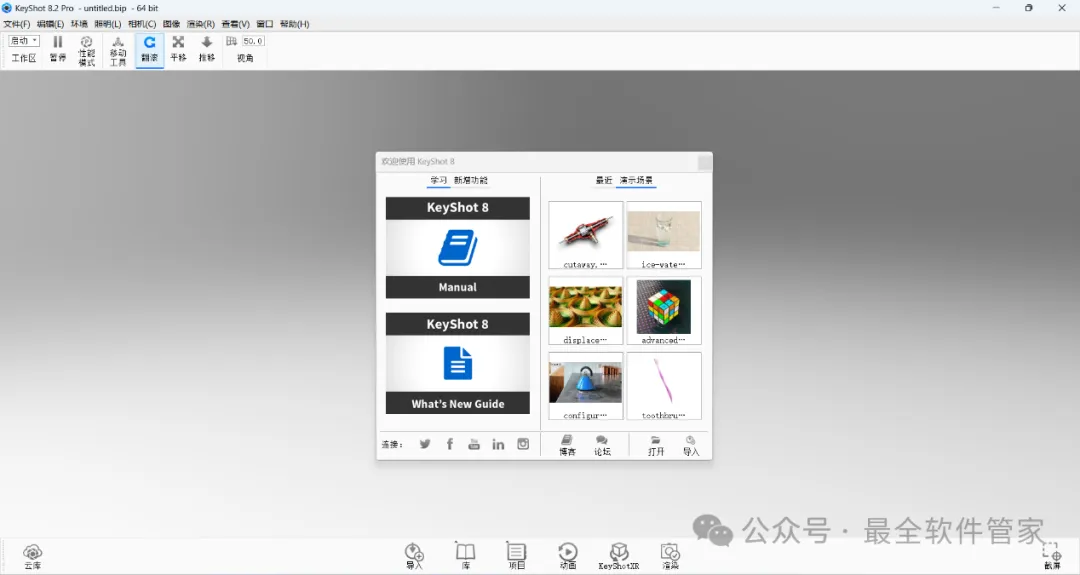Click 导入 Import in welcome dialog
The image size is (1080, 575).
(x=691, y=446)
